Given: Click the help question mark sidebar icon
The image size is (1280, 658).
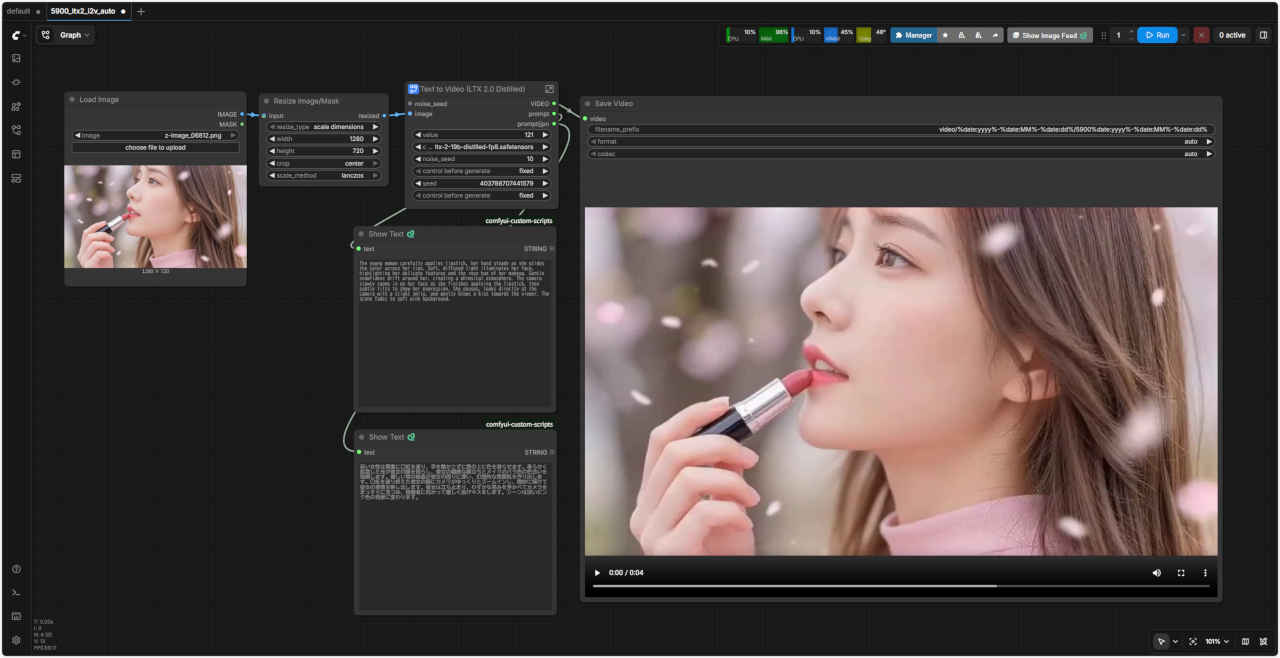Looking at the screenshot, I should tap(16, 569).
